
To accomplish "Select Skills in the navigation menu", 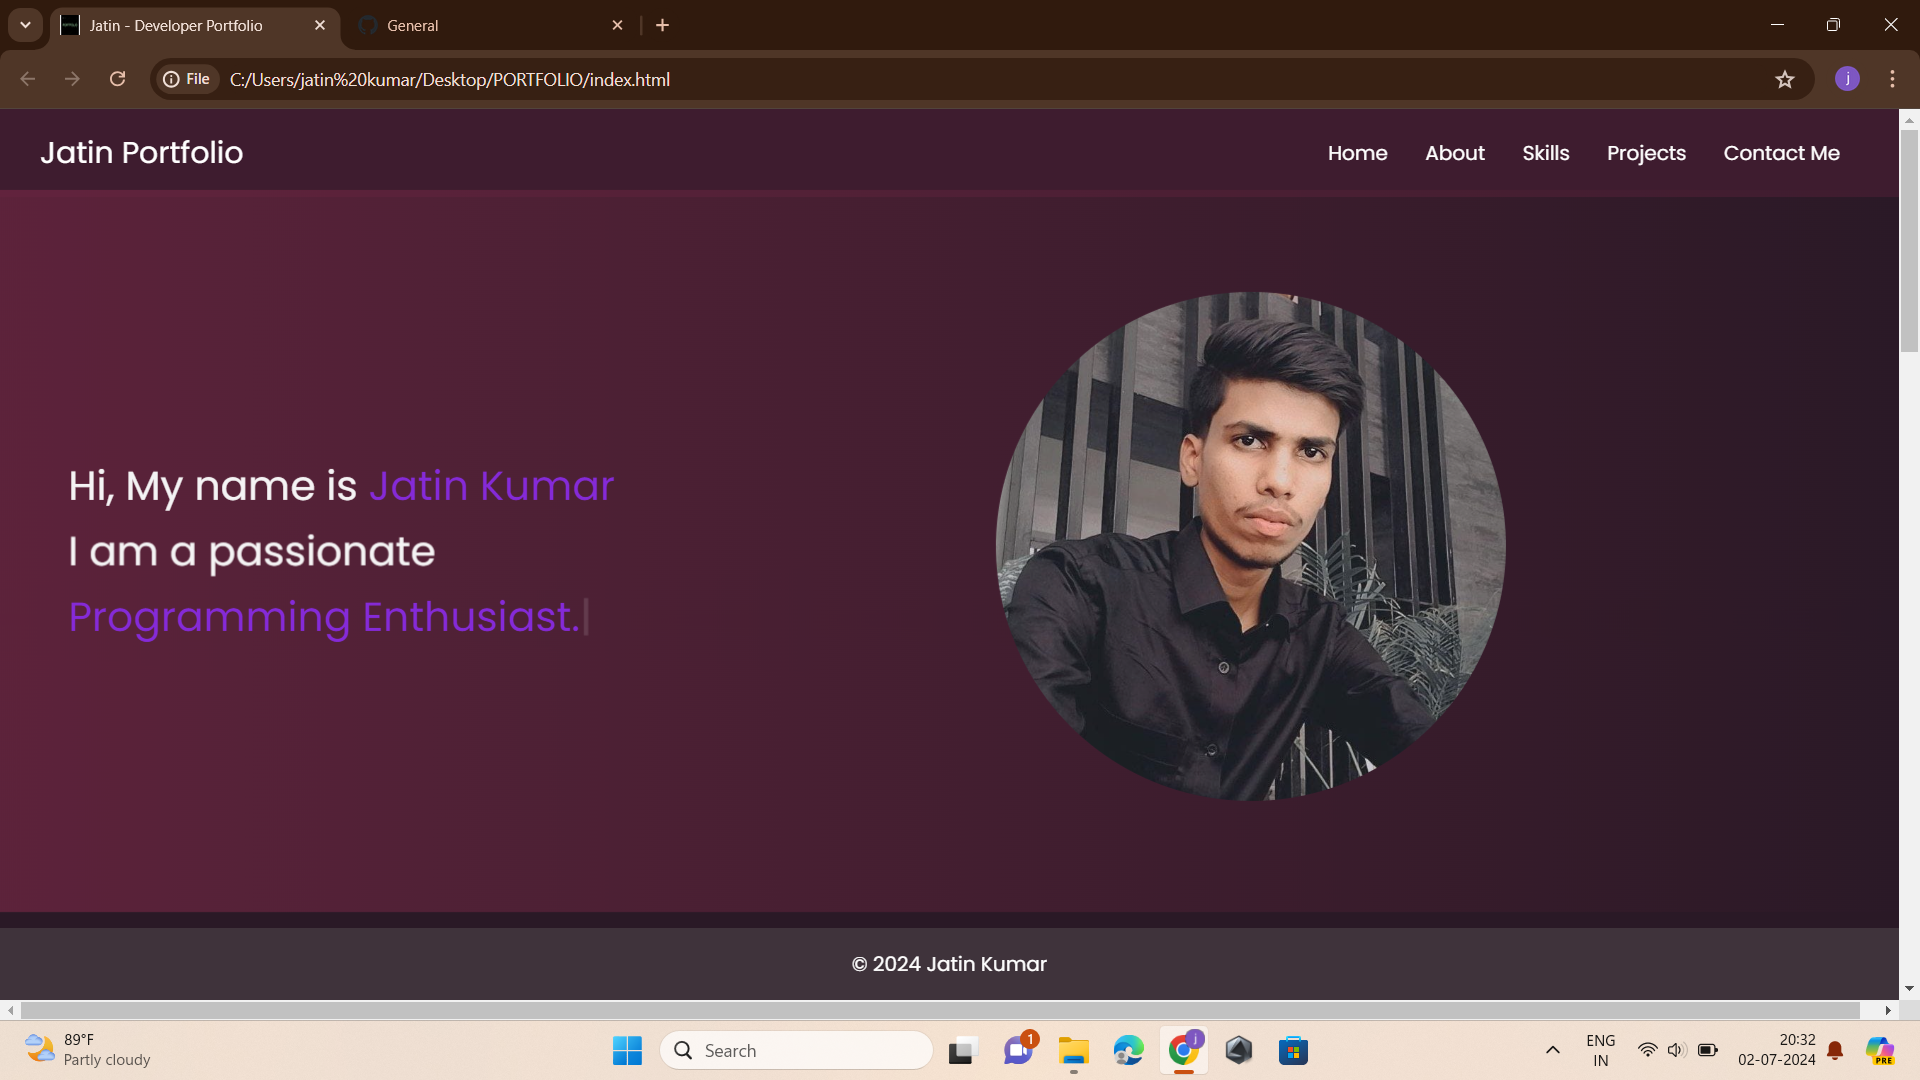I will click(x=1545, y=153).
